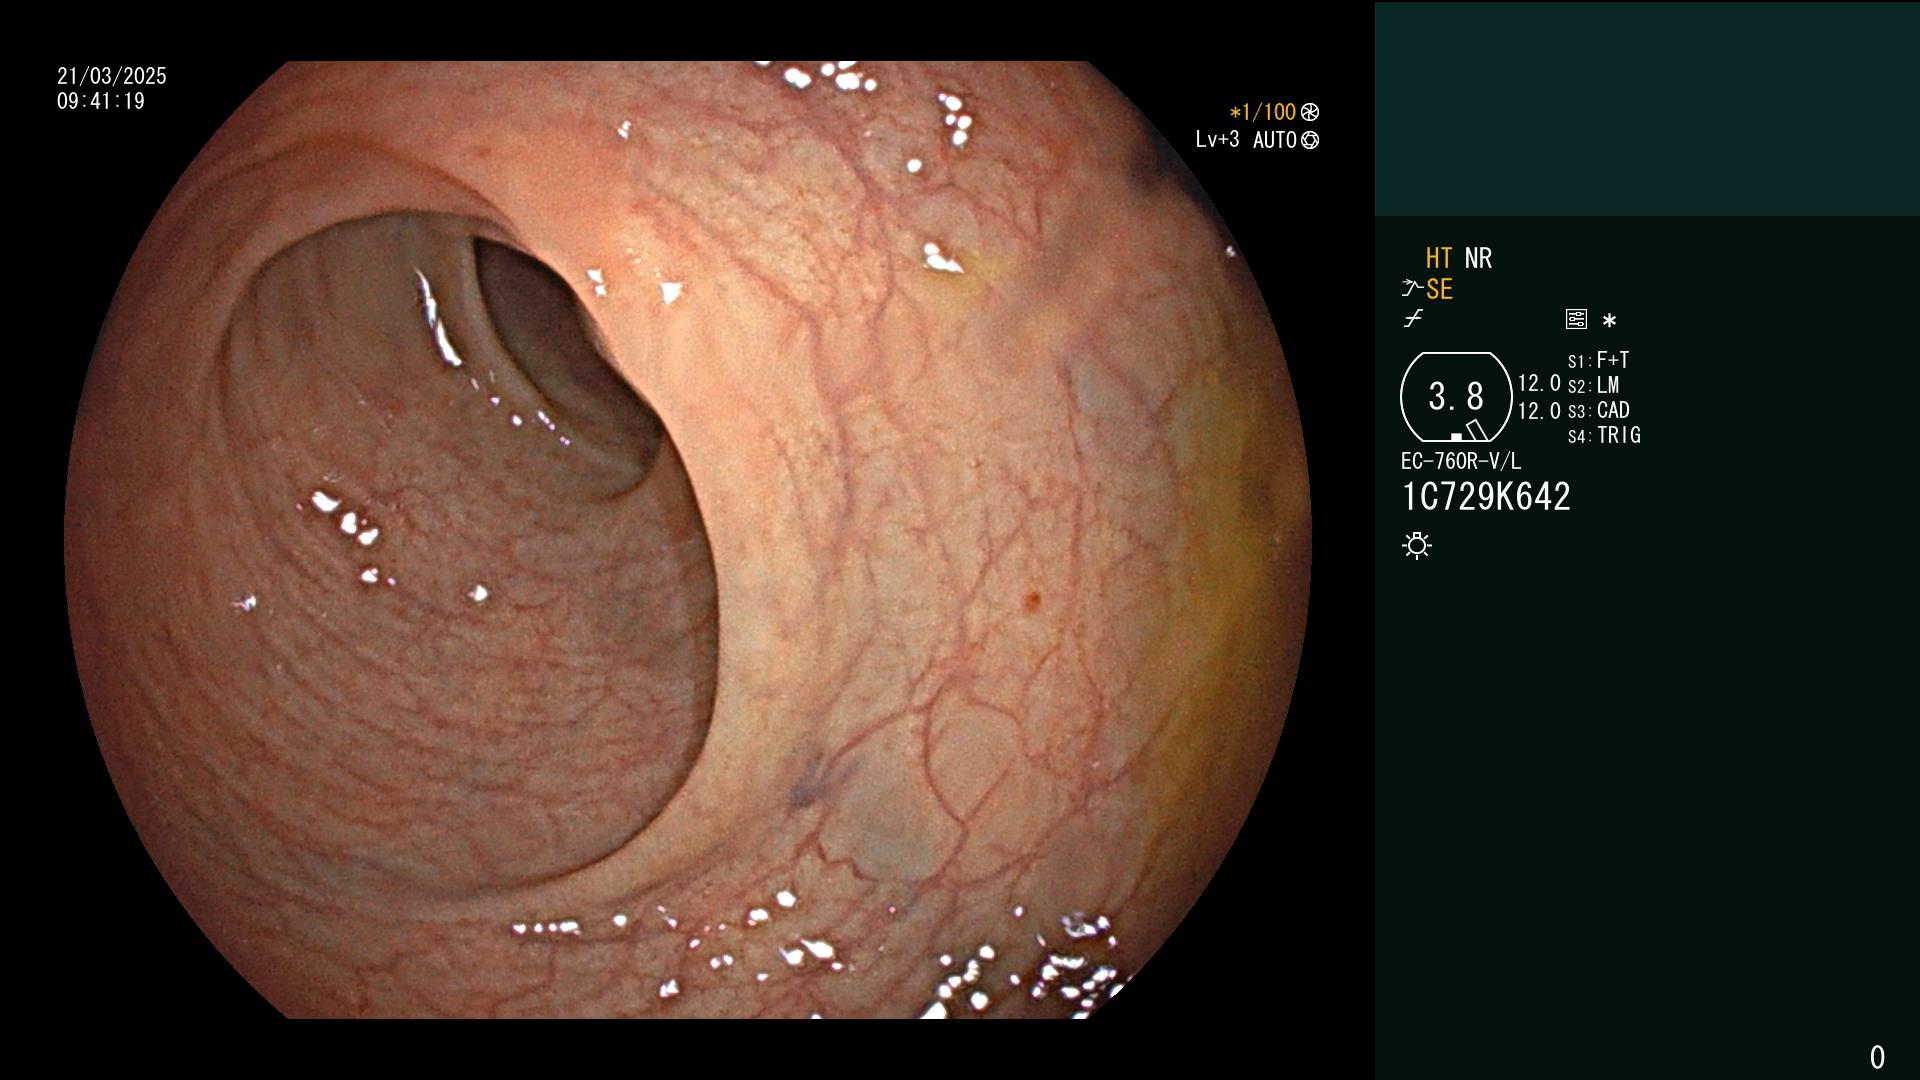
Task: Click the NR indicator
Action: click(x=1478, y=258)
